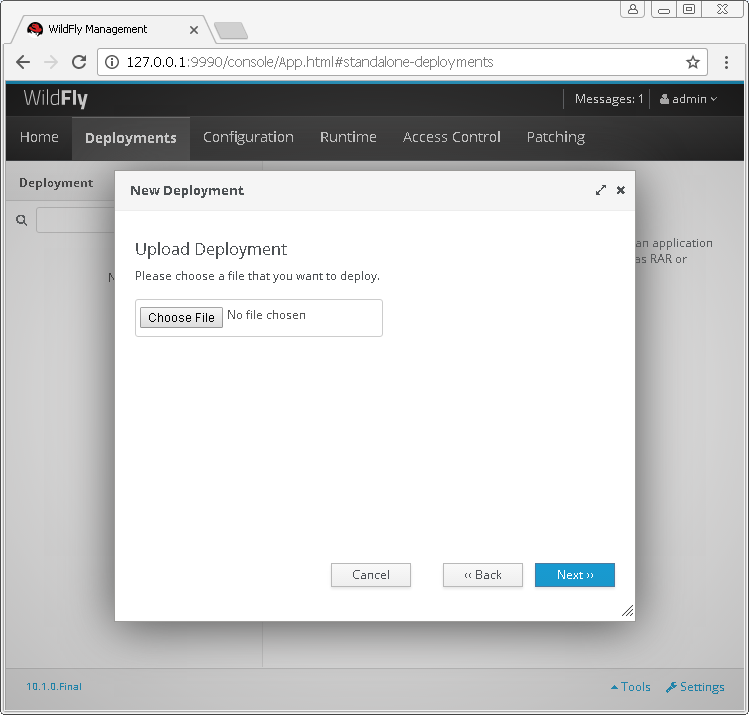Click the Chrome user profile icon

pyautogui.click(x=632, y=9)
